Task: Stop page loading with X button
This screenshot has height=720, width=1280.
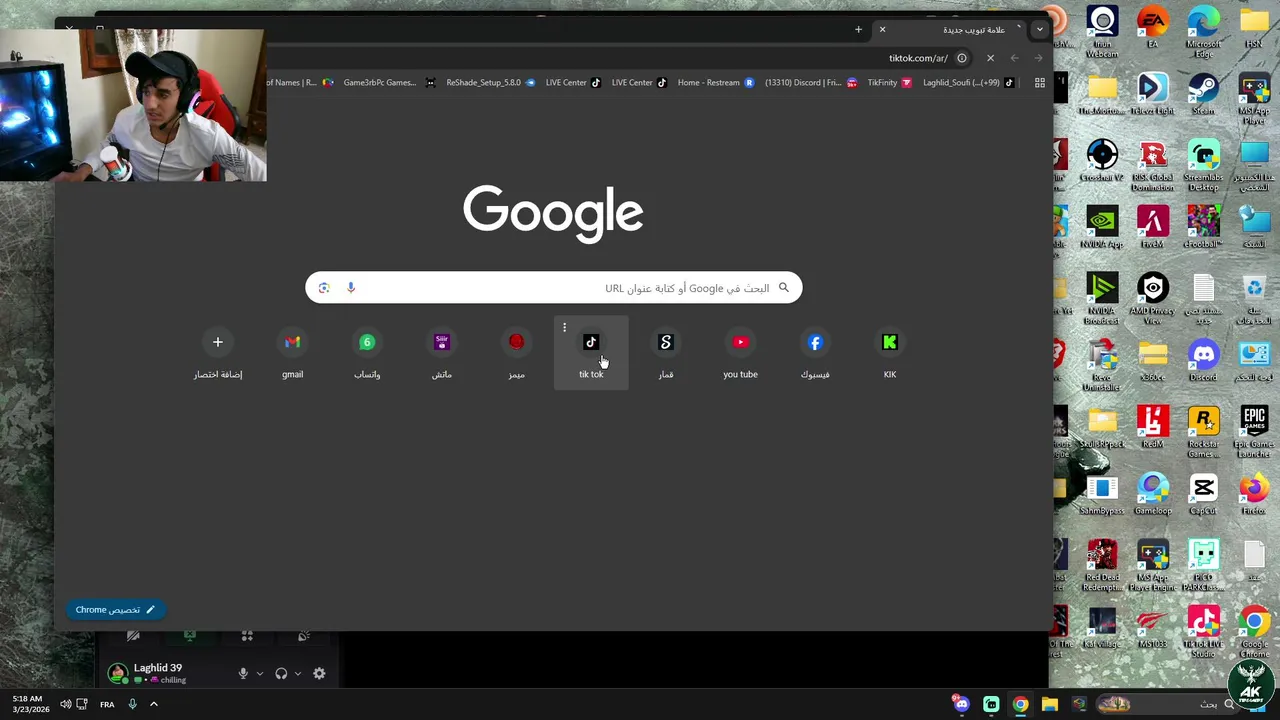Action: [x=990, y=58]
